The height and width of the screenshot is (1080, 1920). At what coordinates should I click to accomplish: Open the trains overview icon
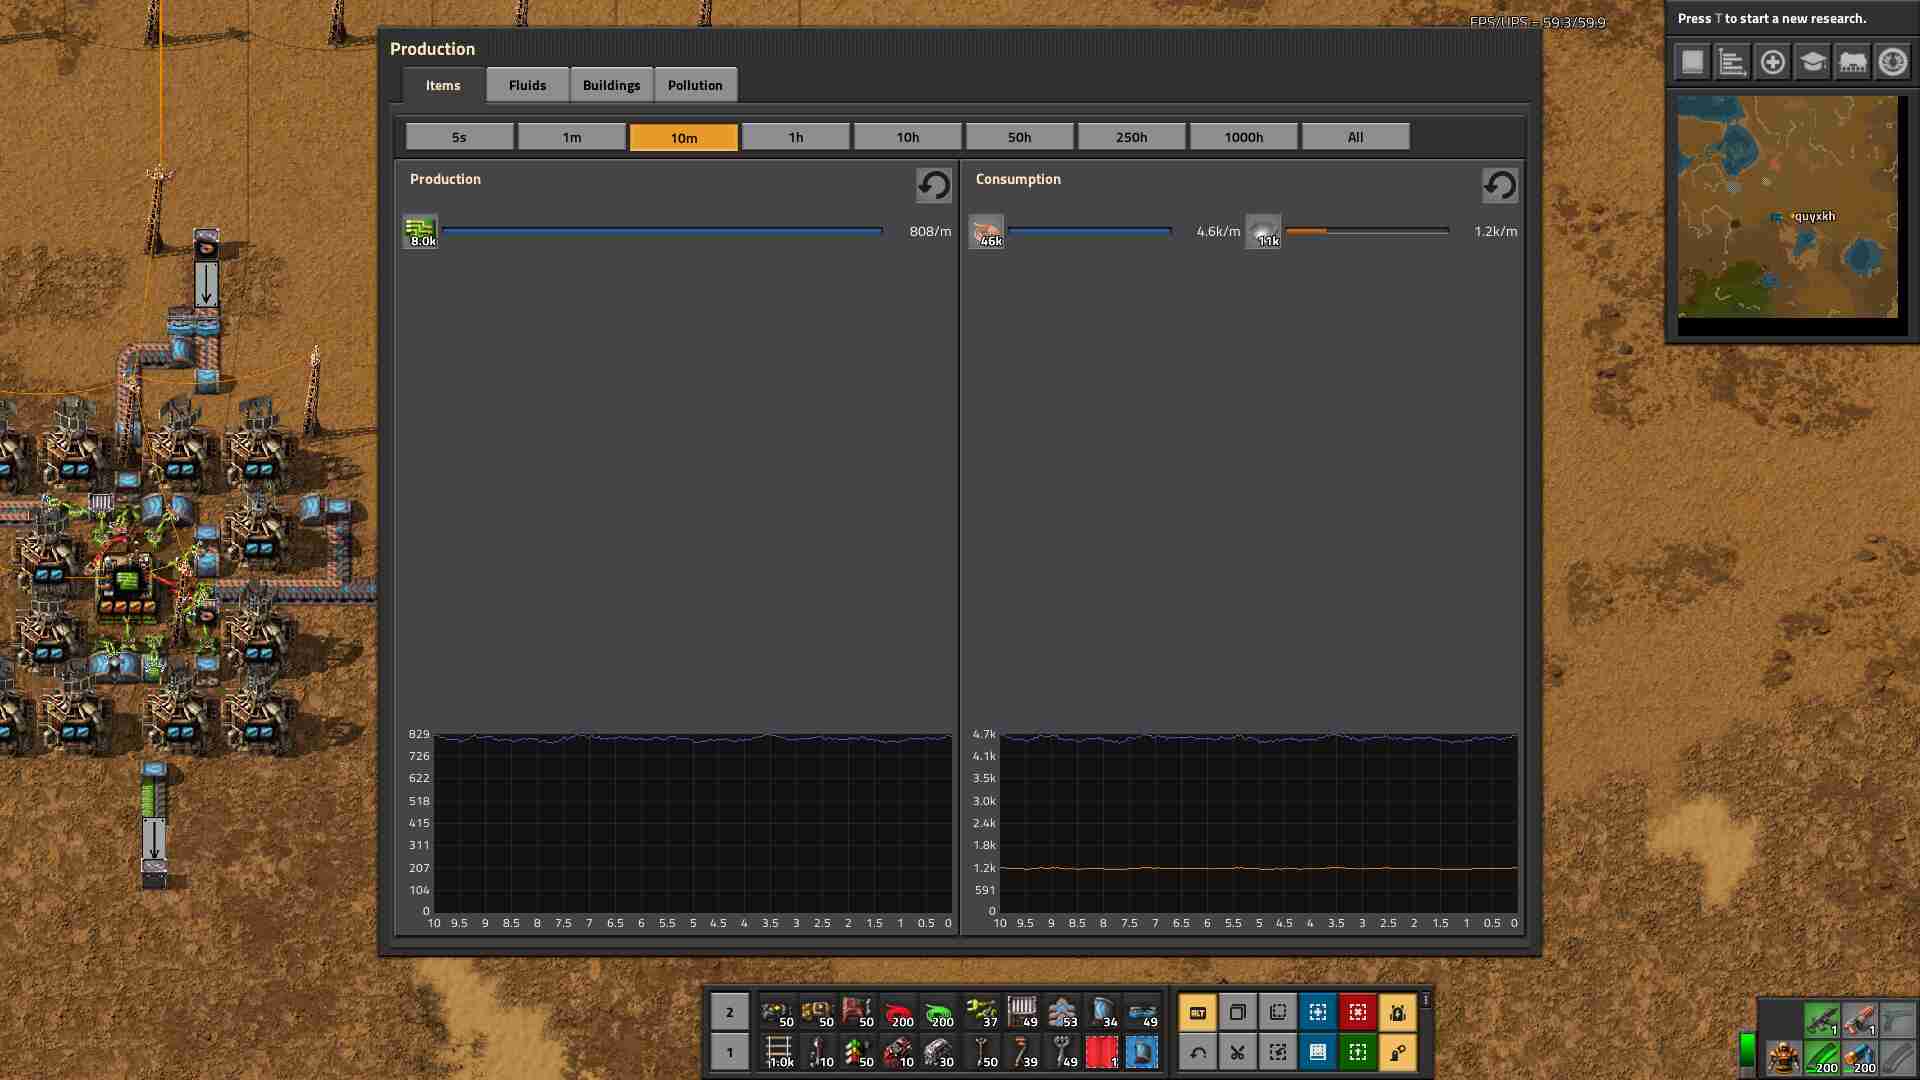coord(1852,62)
